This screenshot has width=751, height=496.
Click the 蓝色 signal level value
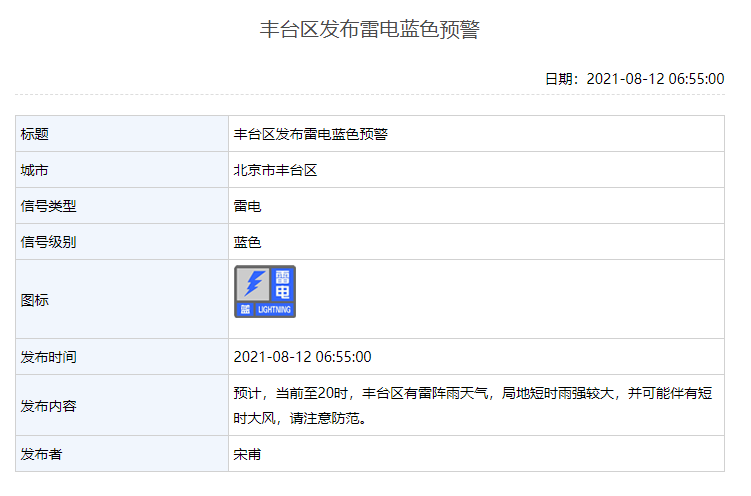(x=247, y=242)
